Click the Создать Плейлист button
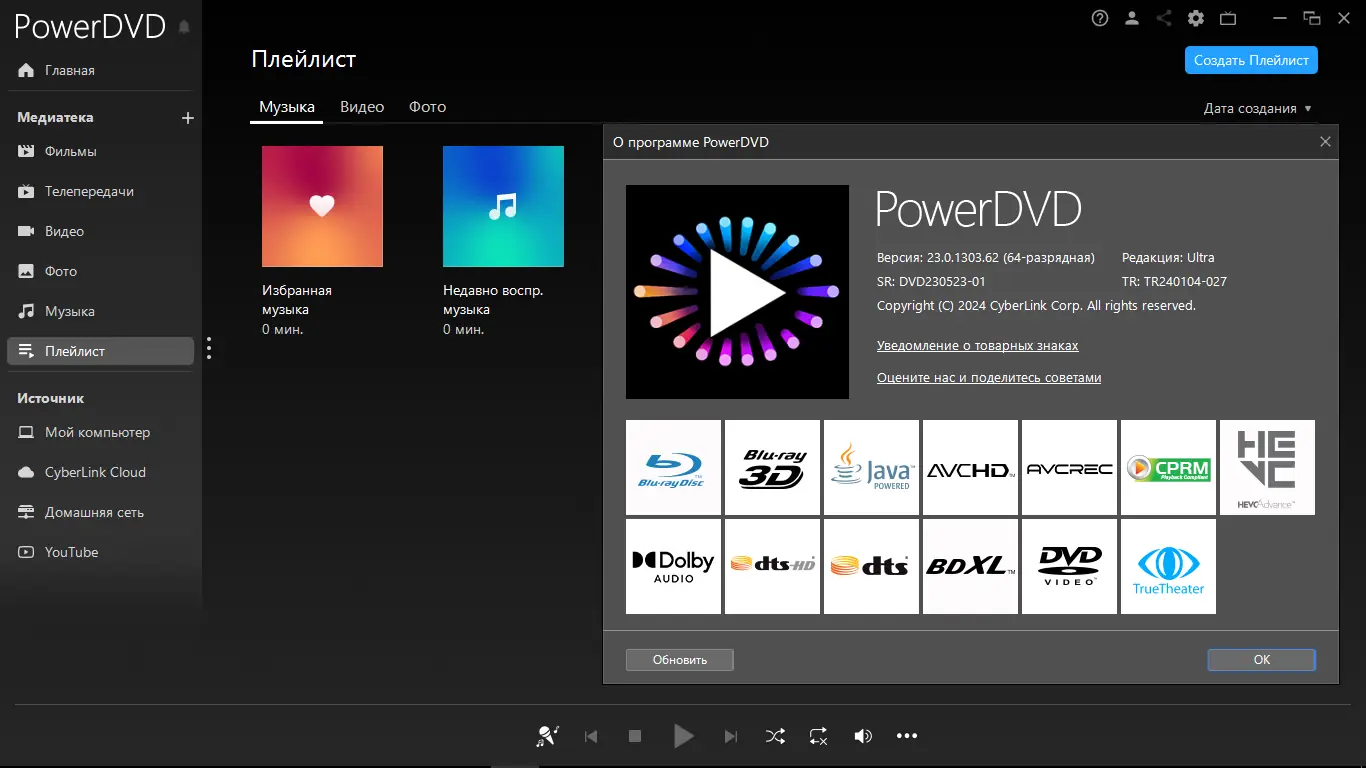 click(1251, 60)
